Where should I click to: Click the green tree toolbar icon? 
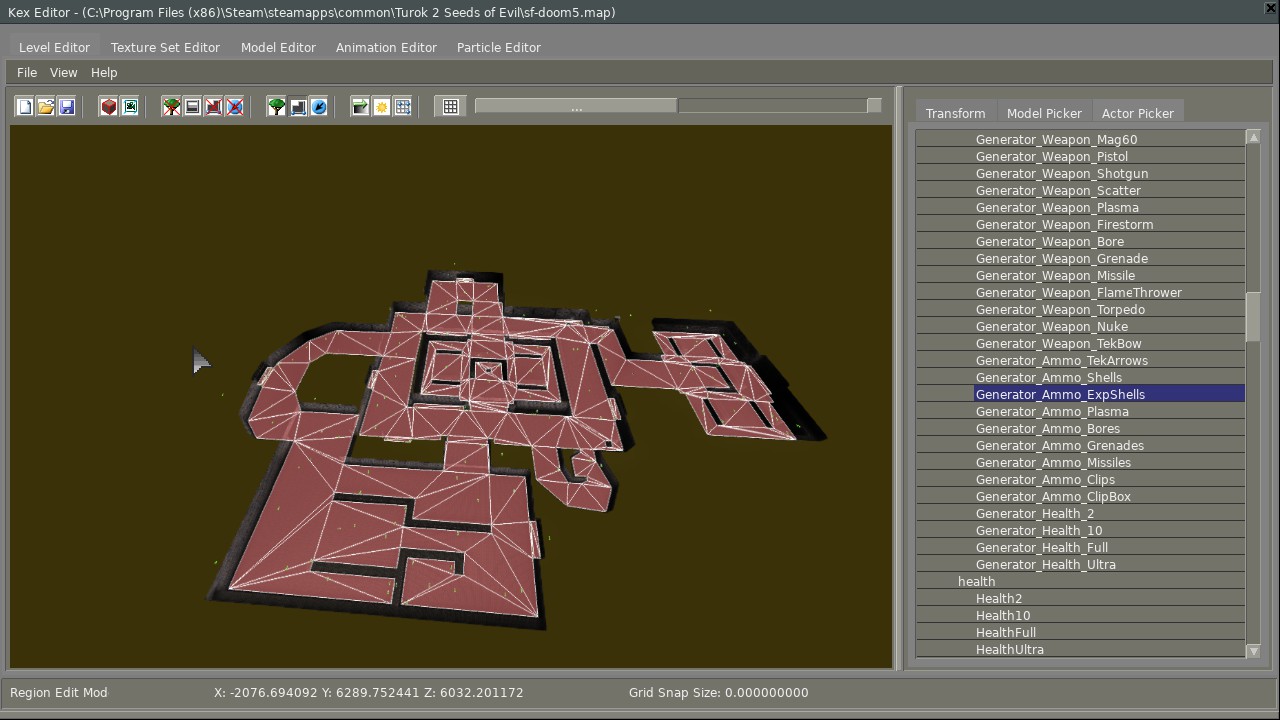click(277, 107)
